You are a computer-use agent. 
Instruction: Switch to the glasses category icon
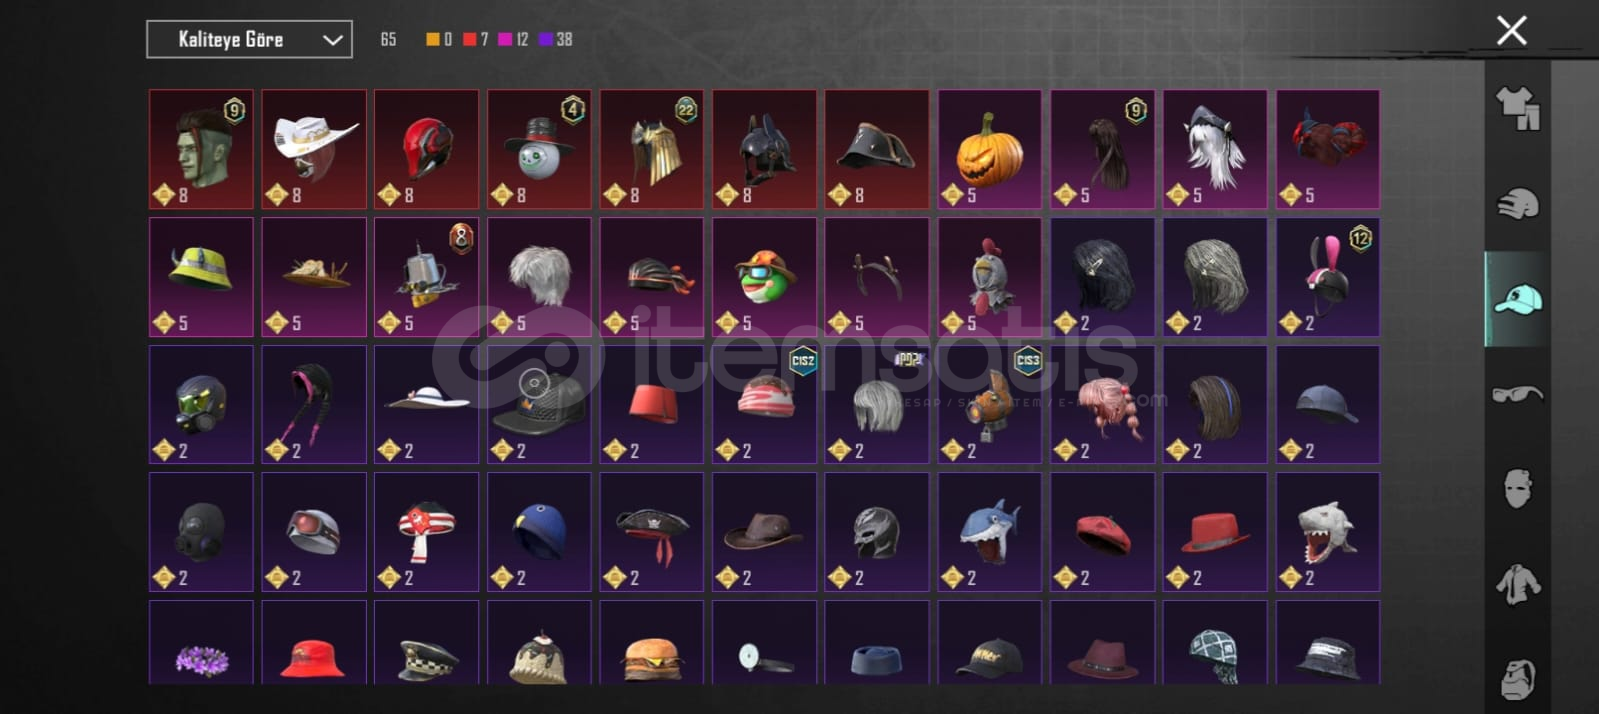point(1517,394)
